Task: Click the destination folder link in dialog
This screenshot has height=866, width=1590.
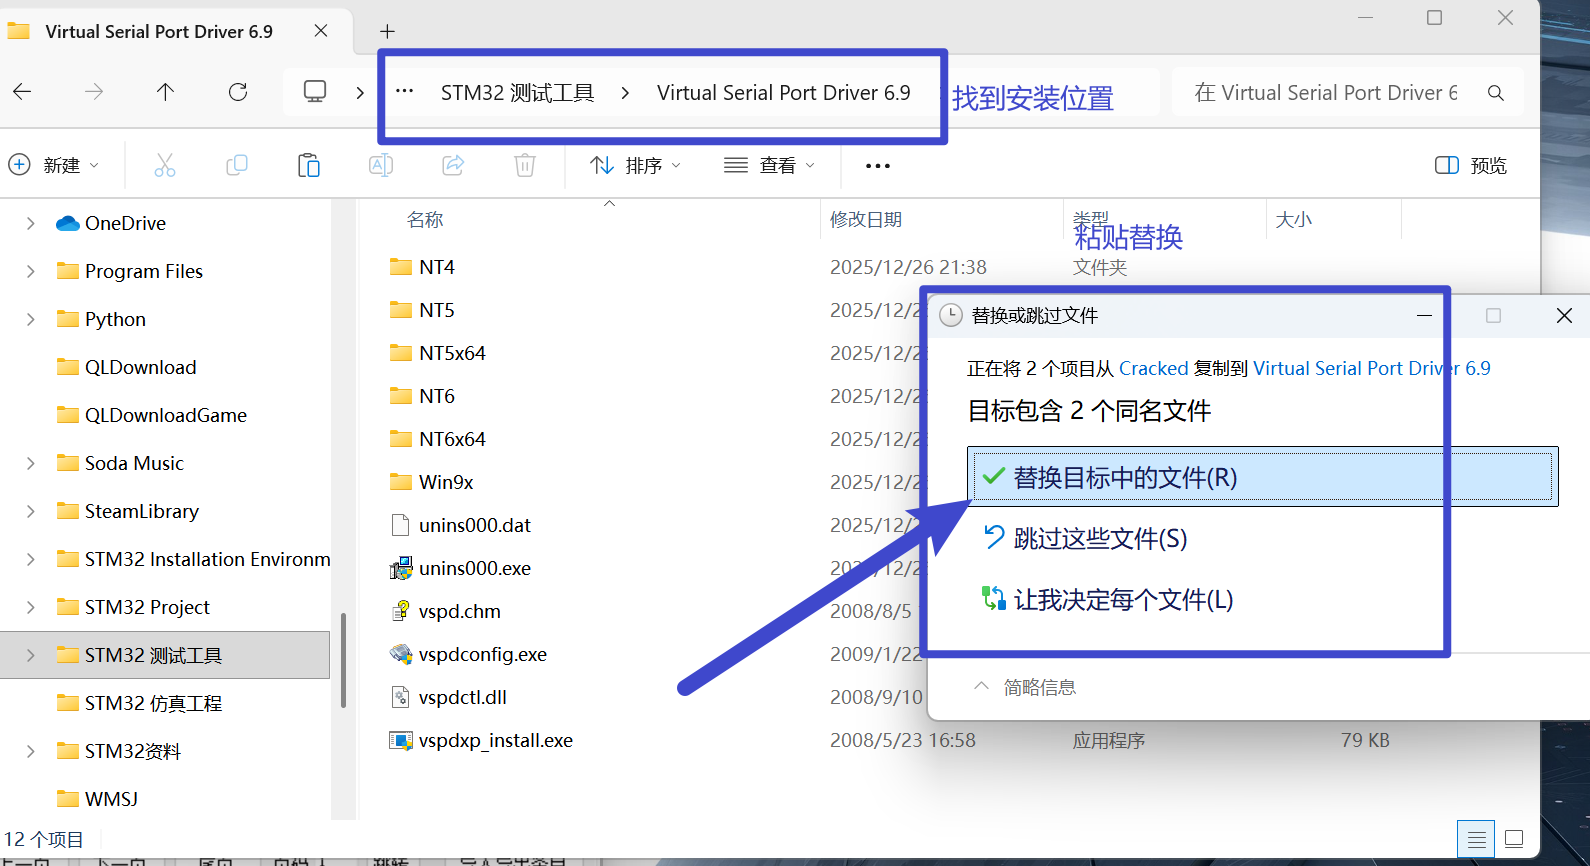Action: click(1371, 369)
